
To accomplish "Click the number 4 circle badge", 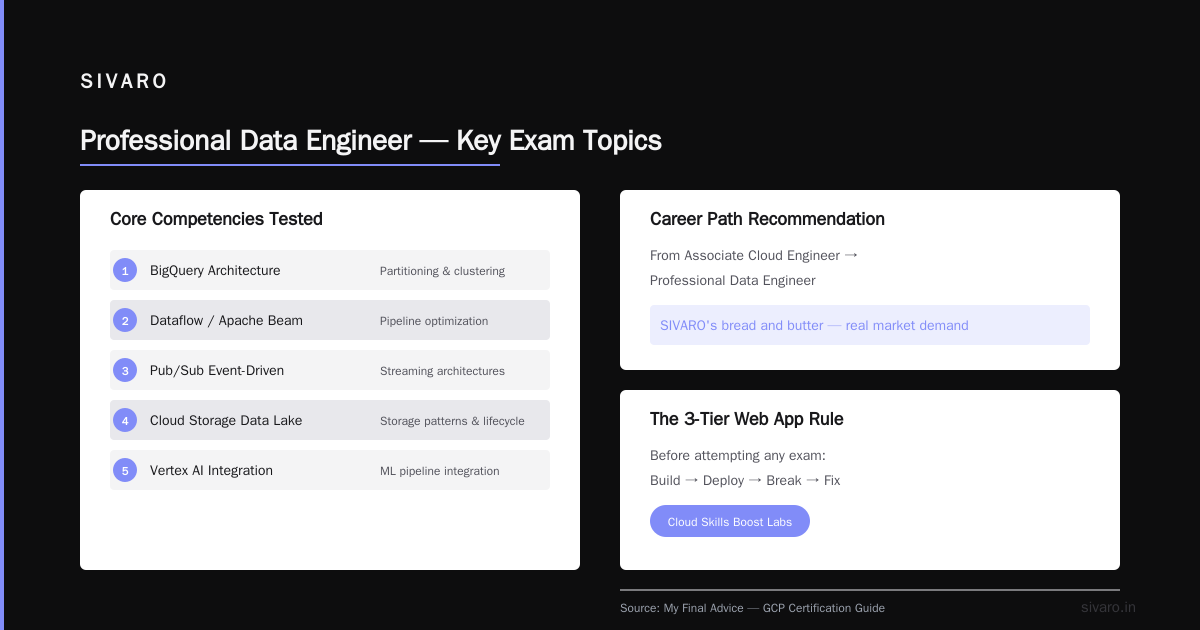I will (x=125, y=420).
